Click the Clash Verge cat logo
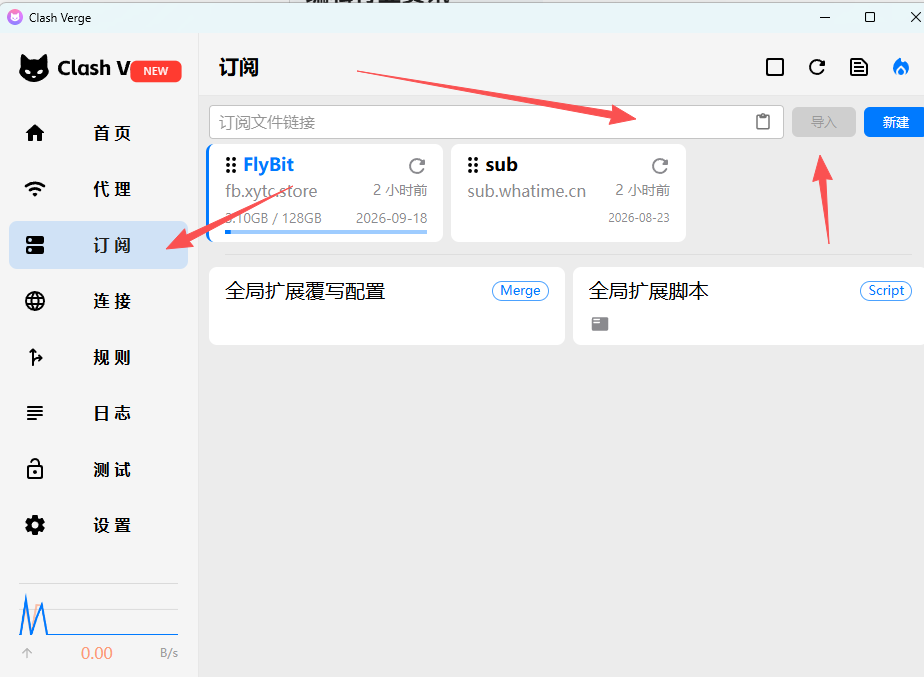 tap(34, 68)
